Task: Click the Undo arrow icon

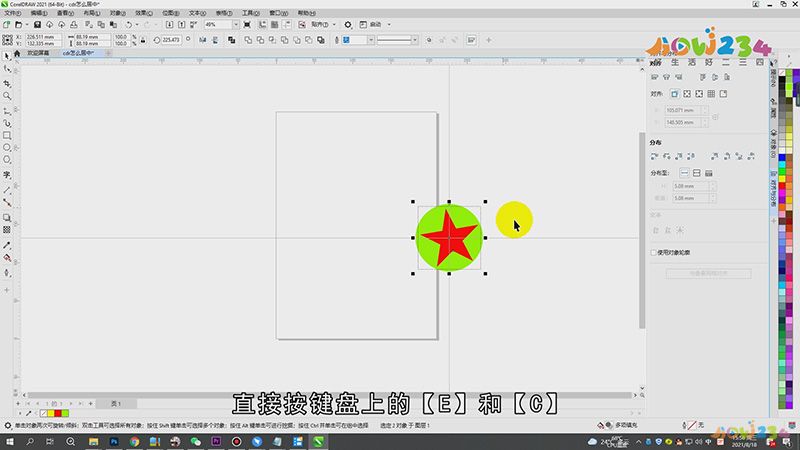Action: point(129,24)
